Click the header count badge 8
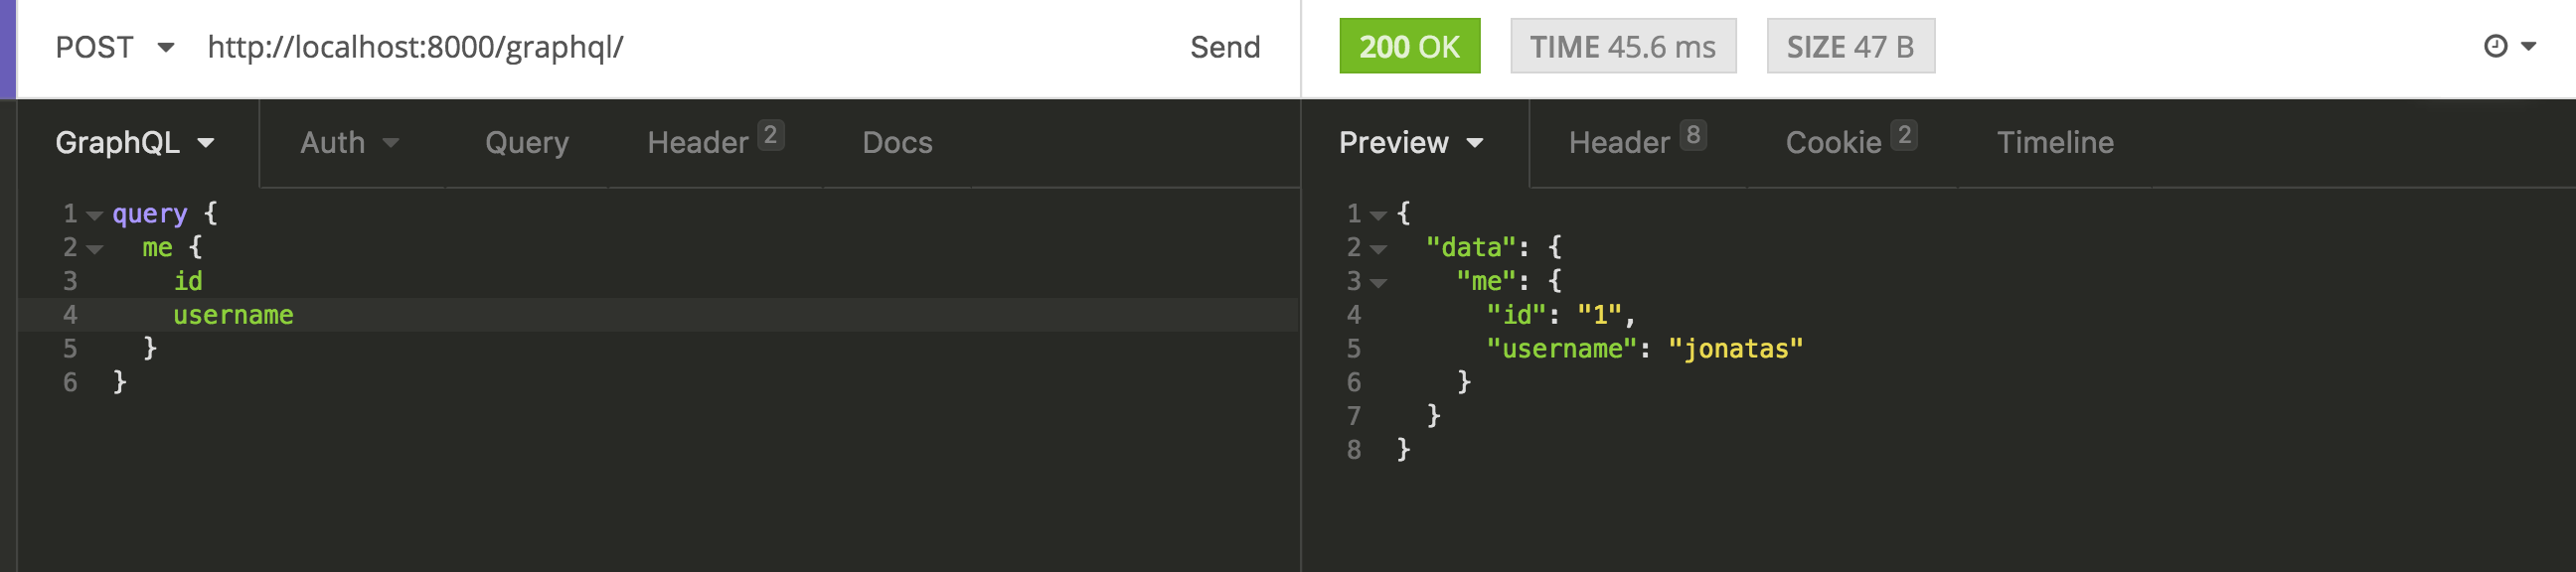 coord(1692,135)
